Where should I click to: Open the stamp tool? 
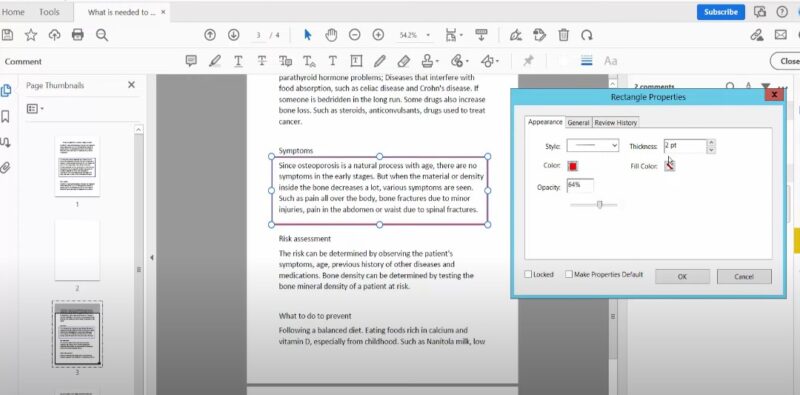[430, 61]
